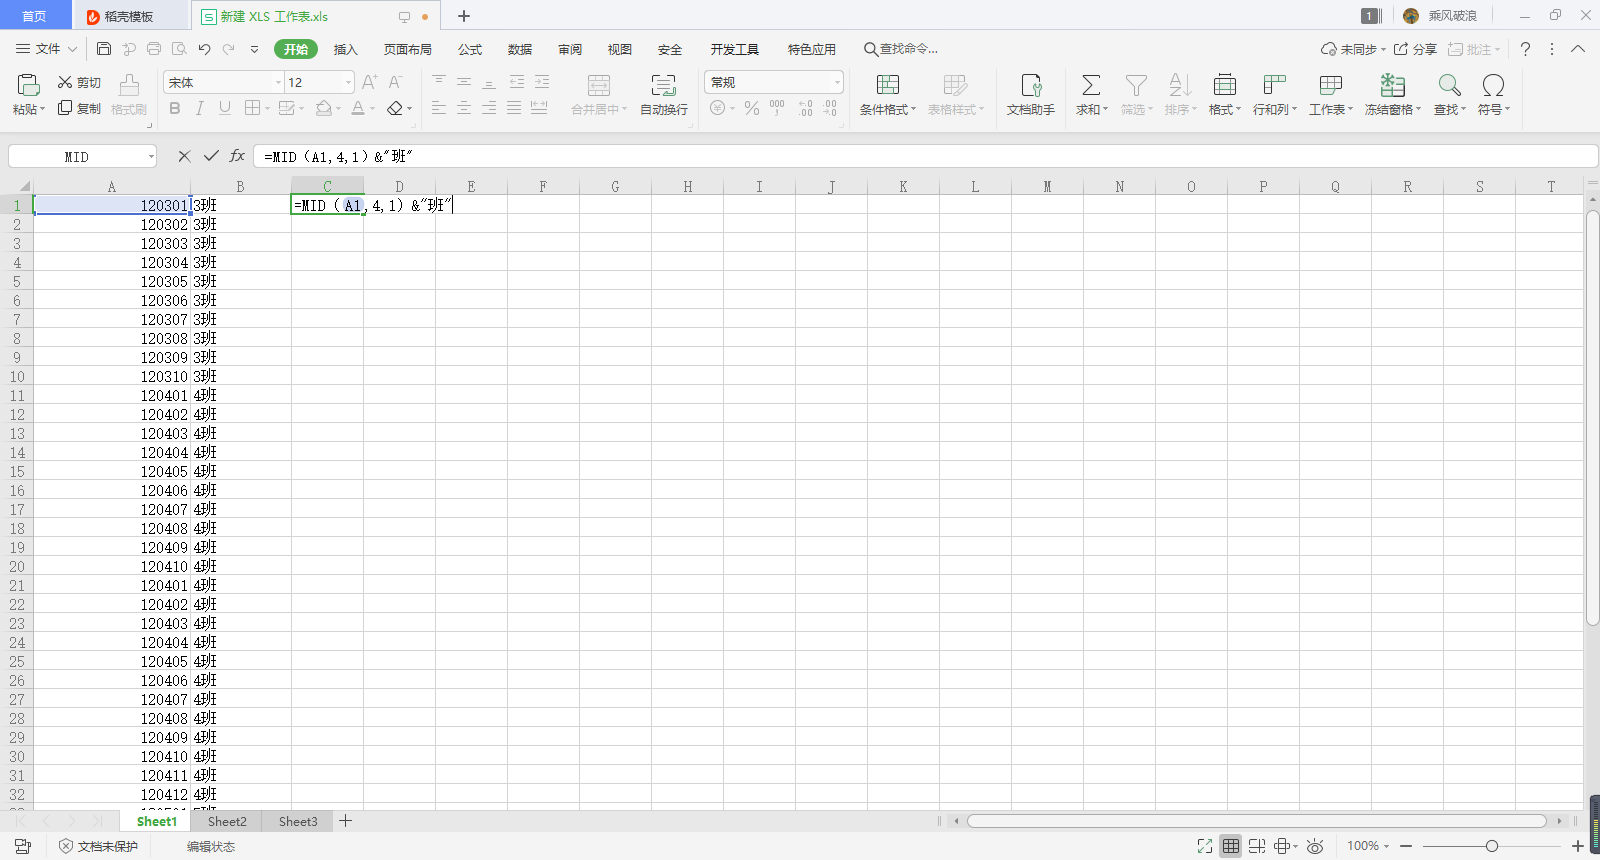Open insert function fx icon
This screenshot has width=1600, height=860.
[x=237, y=156]
